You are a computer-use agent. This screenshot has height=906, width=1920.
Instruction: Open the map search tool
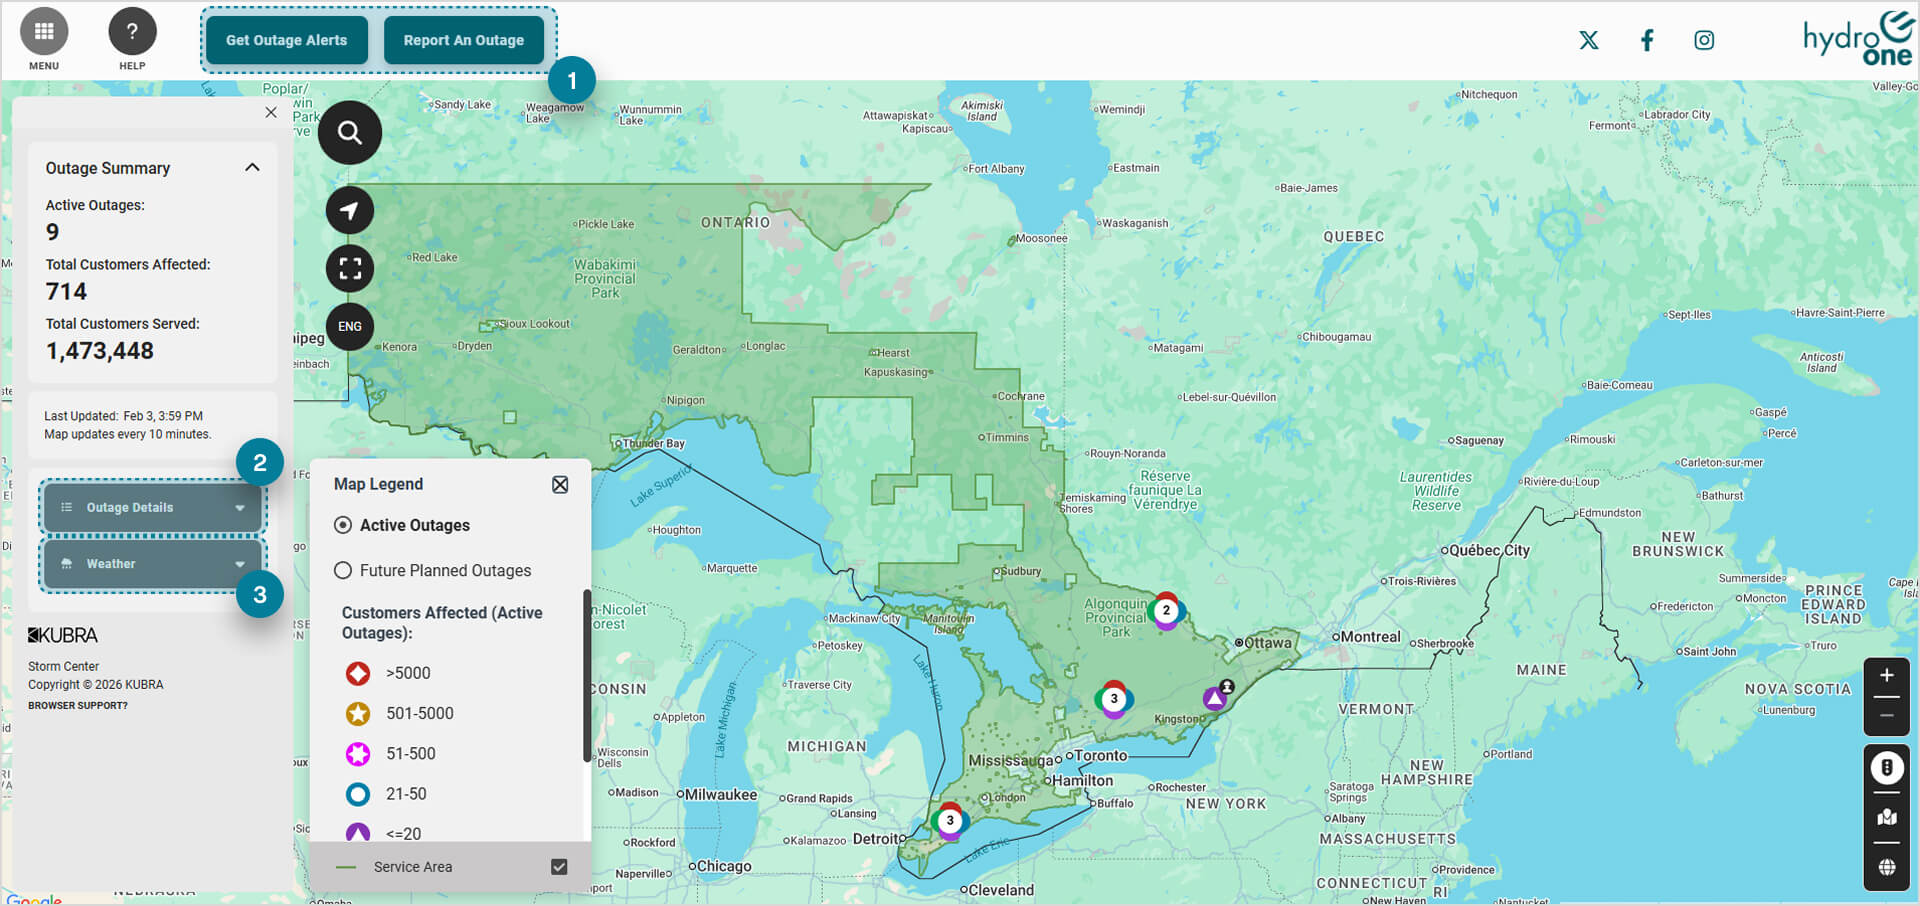coord(349,132)
